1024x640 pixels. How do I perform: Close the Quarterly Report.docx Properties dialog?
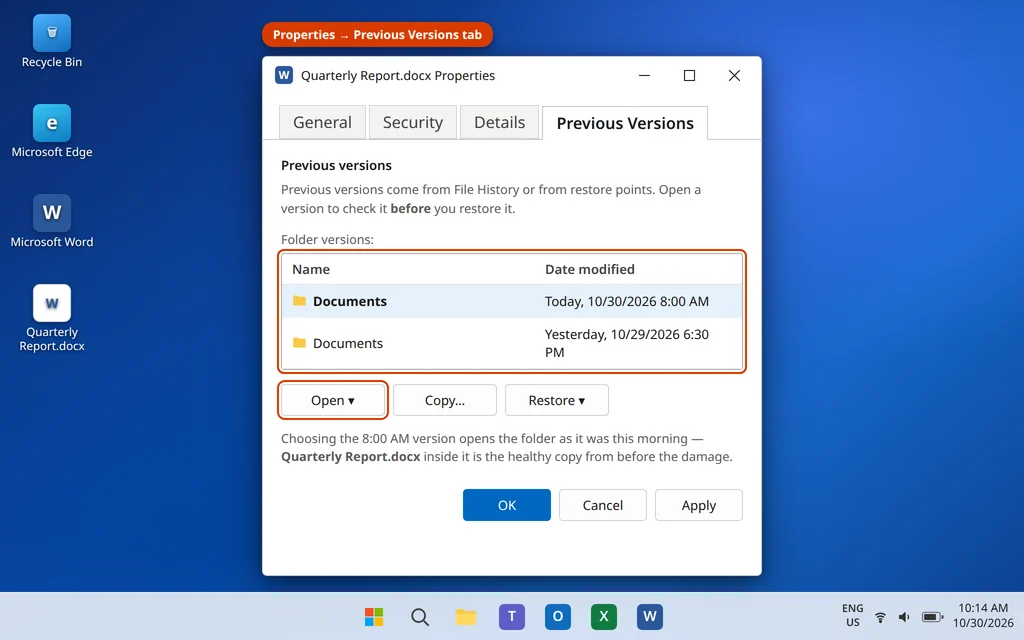click(734, 75)
